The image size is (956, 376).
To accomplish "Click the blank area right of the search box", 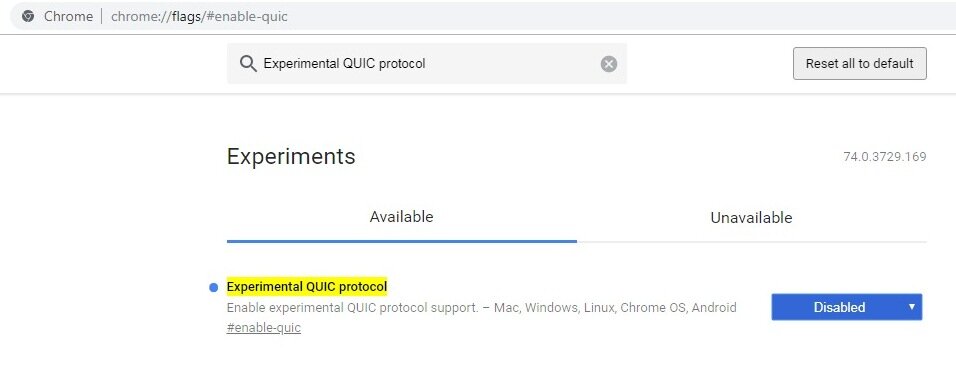I will point(710,63).
